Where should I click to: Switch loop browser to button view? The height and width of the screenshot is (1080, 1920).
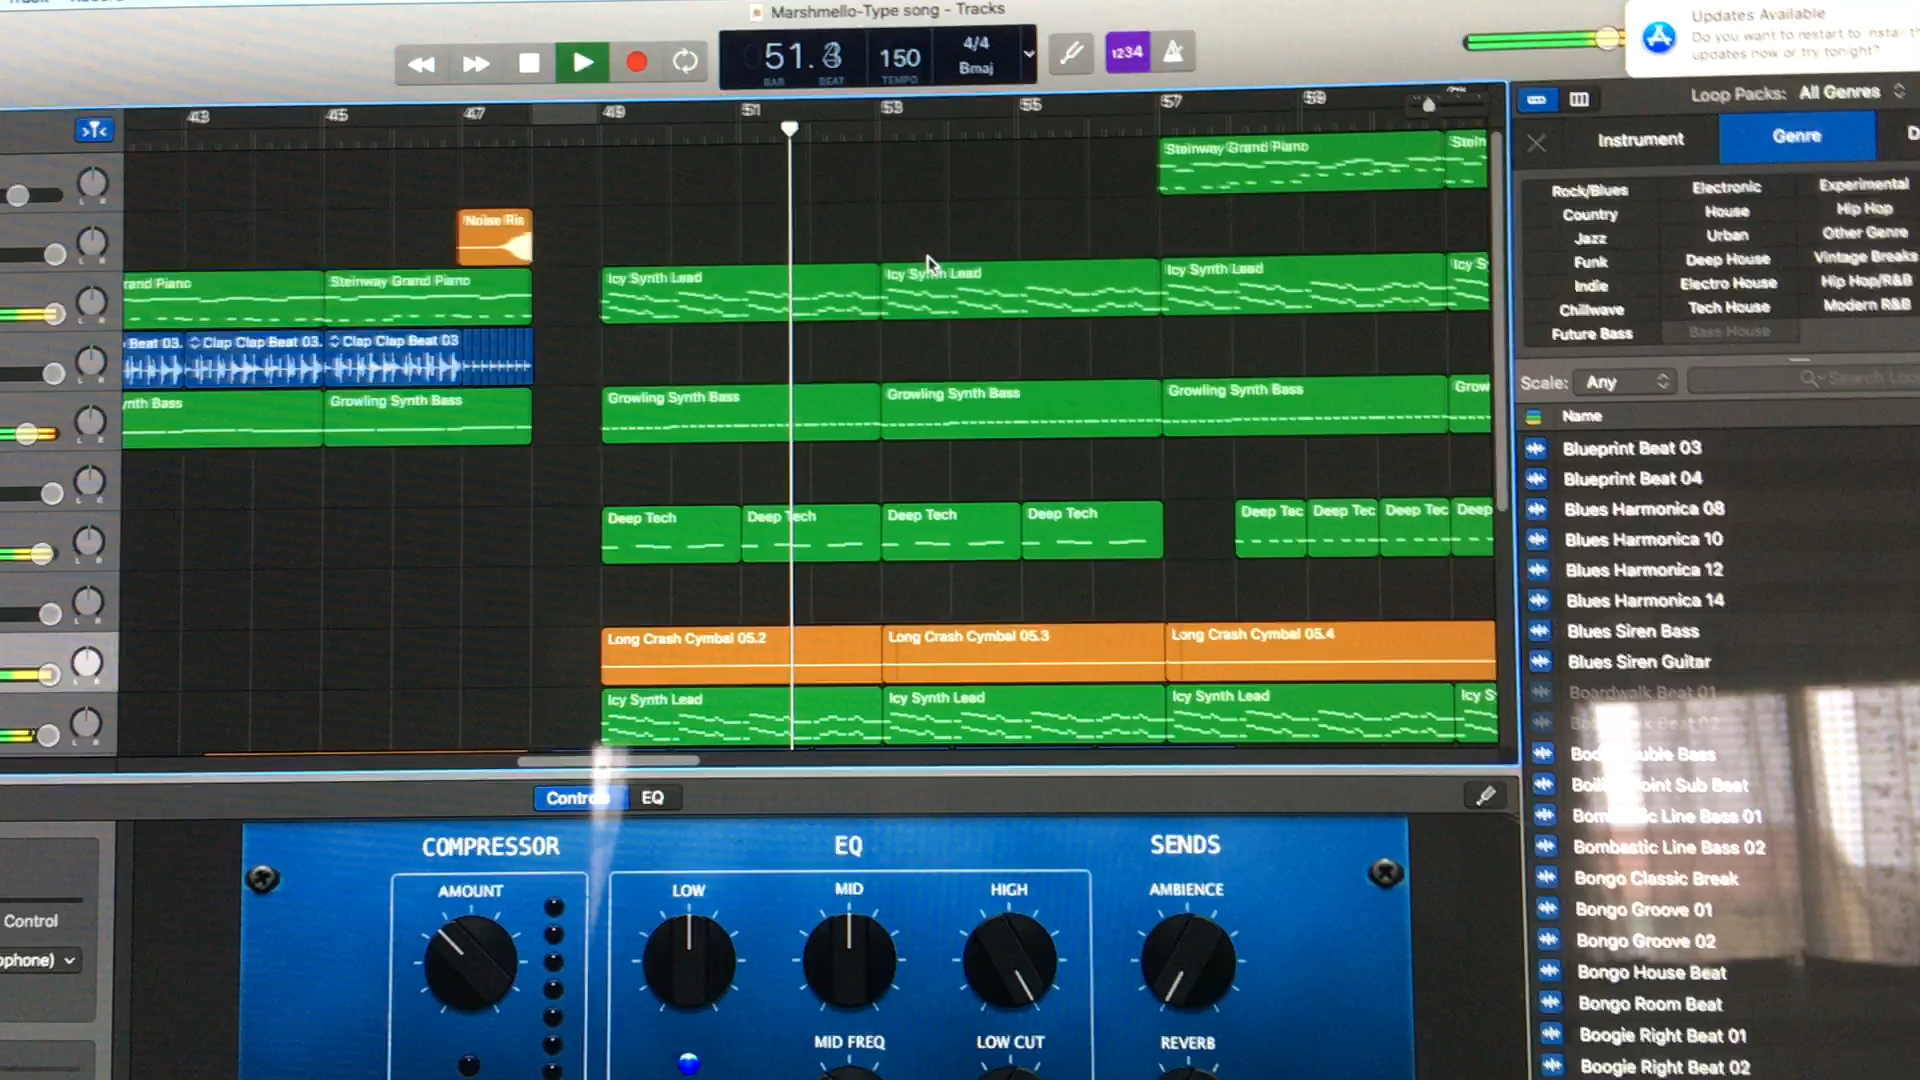tap(1537, 99)
